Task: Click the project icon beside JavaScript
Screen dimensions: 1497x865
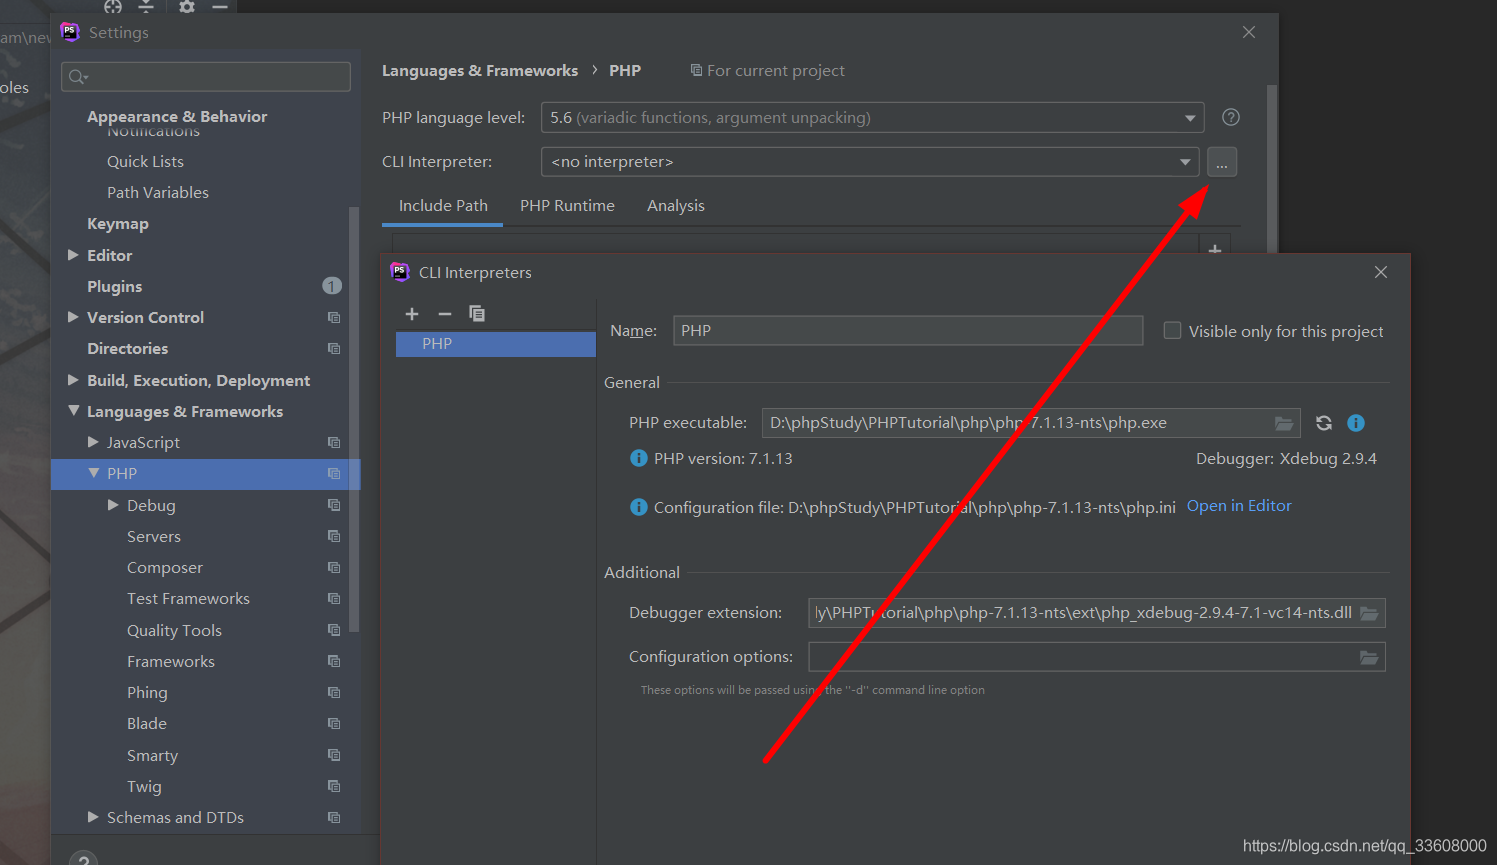Action: [x=334, y=443]
